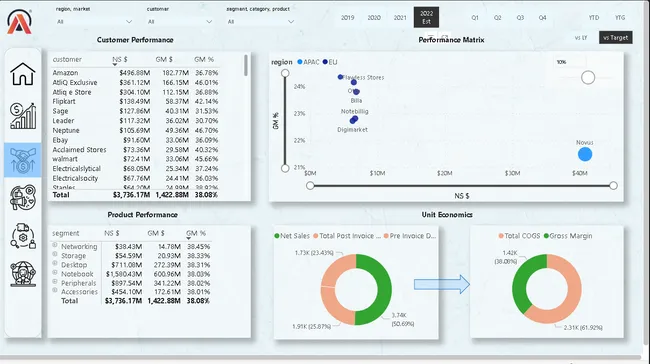Click the AtliQ logo icon
The image size is (650, 364).
point(19,22)
